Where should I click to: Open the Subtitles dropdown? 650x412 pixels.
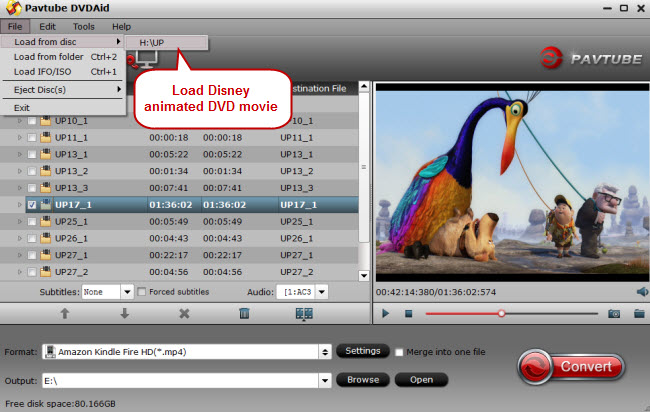pyautogui.click(x=127, y=292)
